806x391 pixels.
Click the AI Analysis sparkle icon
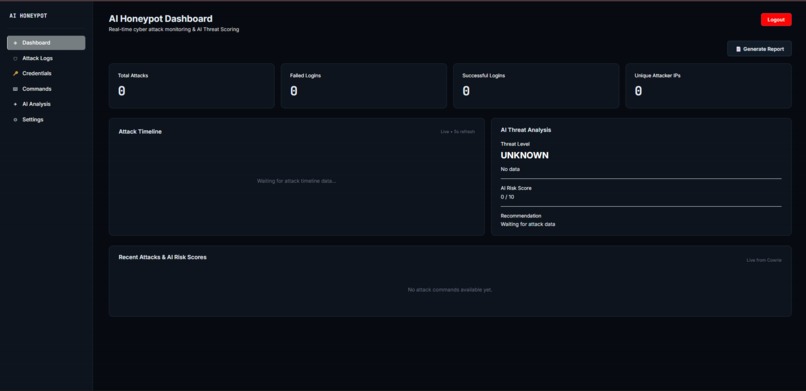(x=15, y=104)
